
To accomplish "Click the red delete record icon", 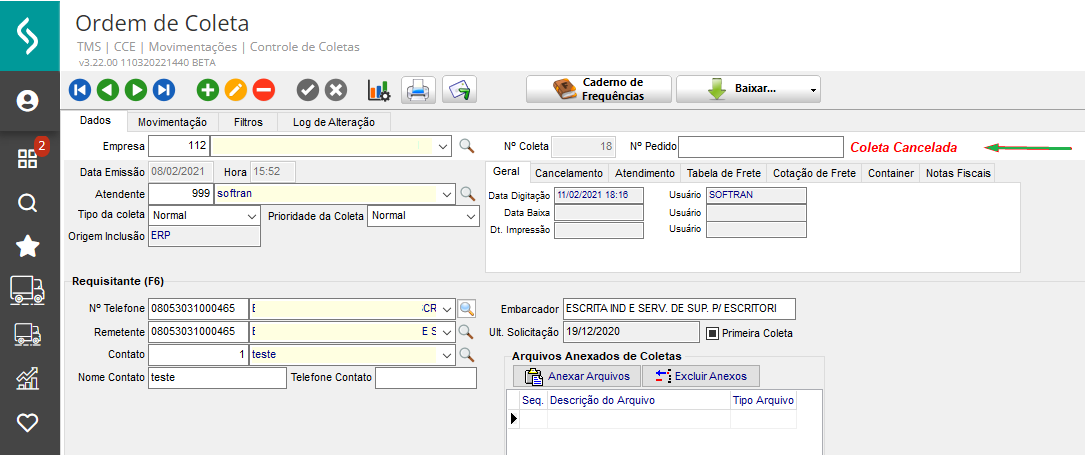I will tap(264, 90).
